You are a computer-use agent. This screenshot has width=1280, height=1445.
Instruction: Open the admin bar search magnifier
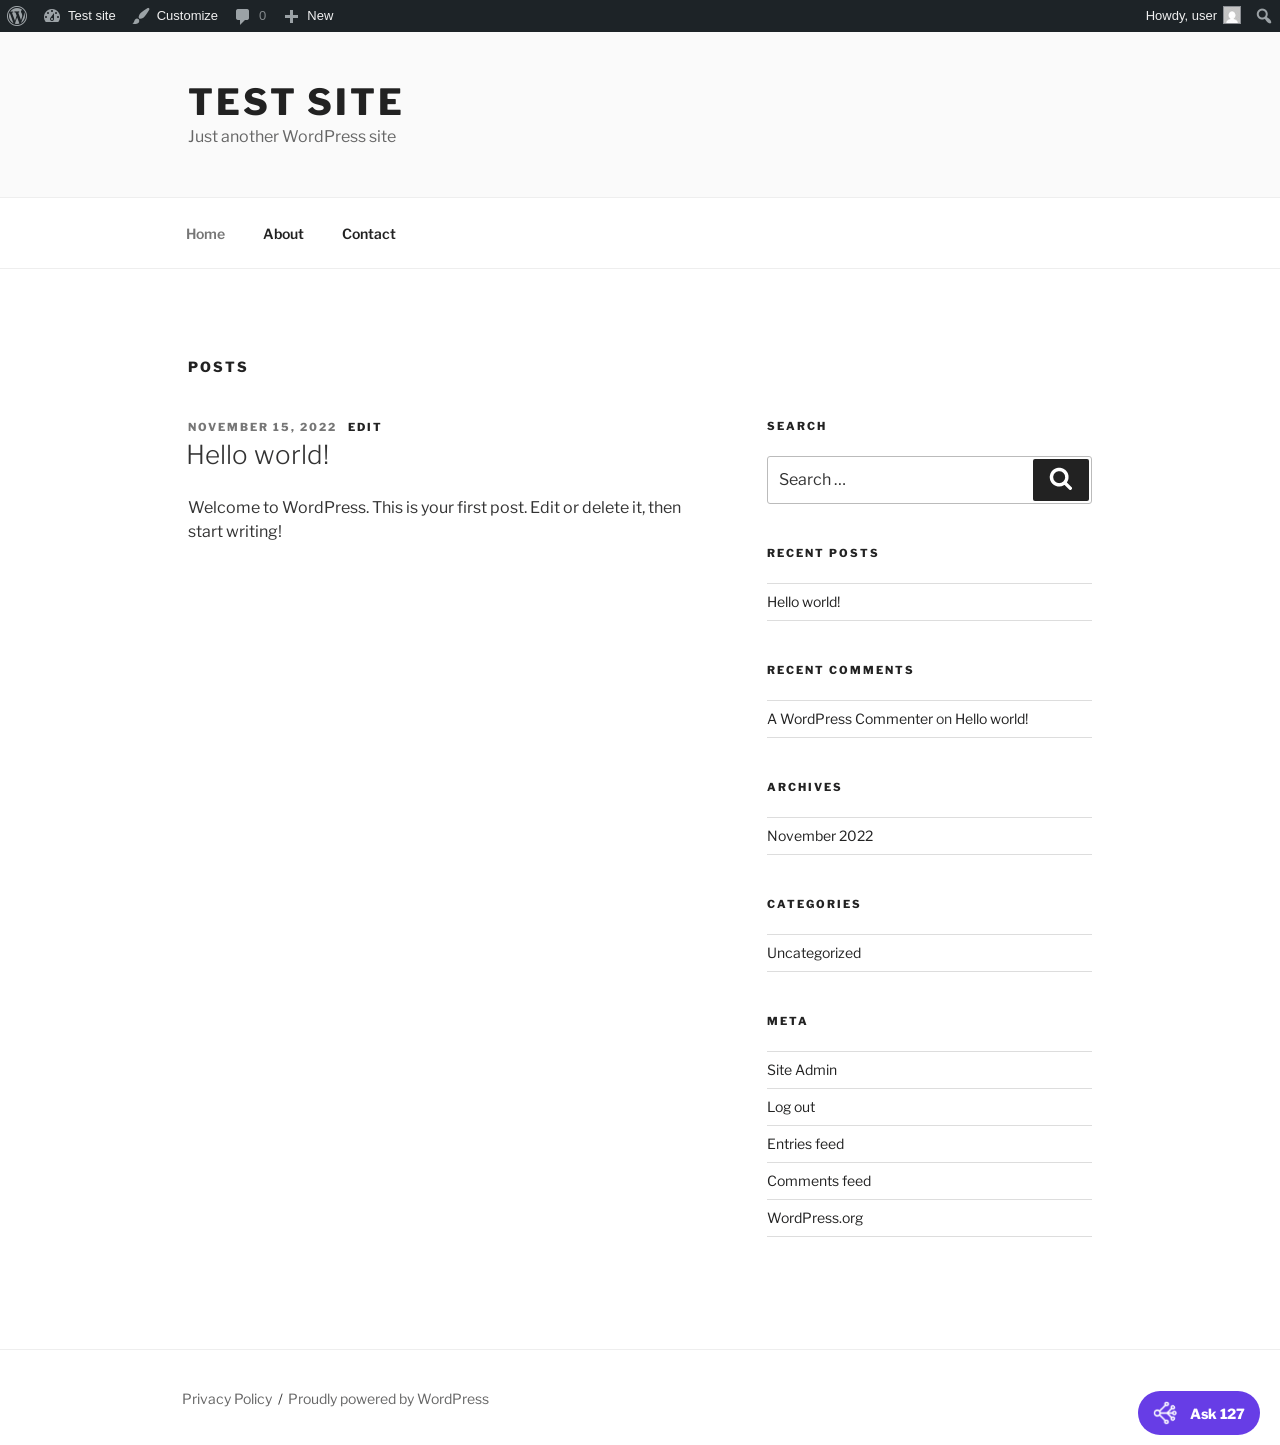tap(1264, 16)
